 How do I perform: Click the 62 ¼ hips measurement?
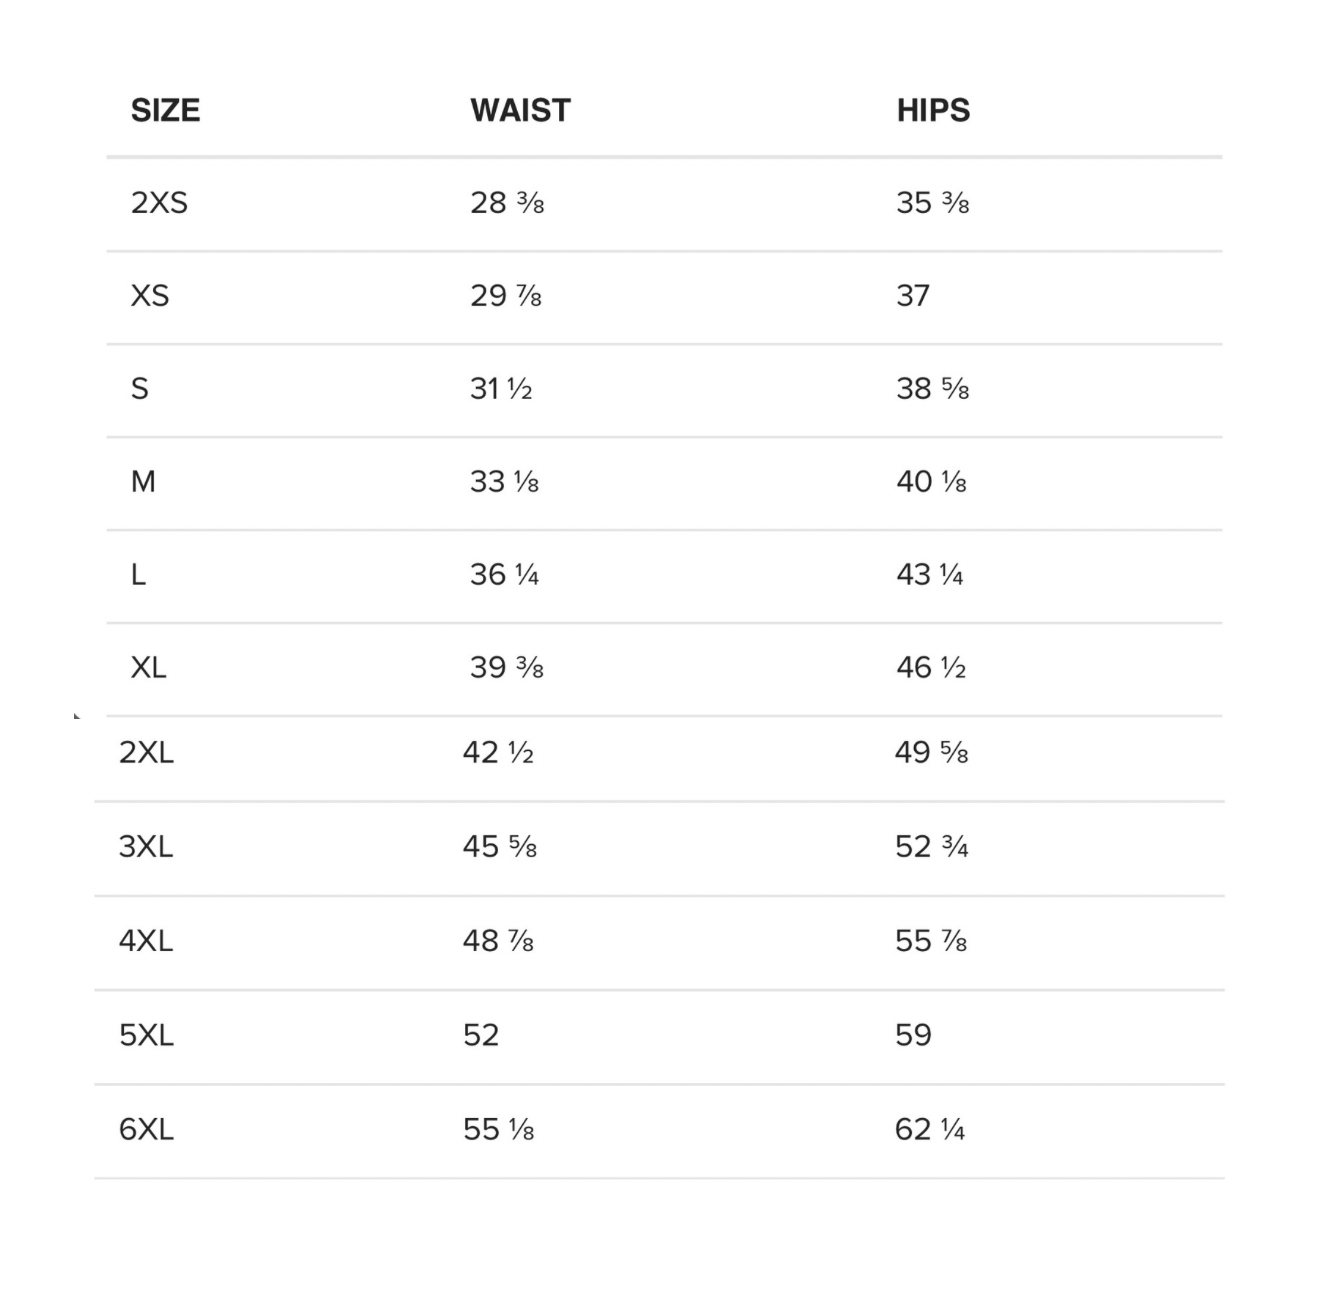tap(930, 1130)
